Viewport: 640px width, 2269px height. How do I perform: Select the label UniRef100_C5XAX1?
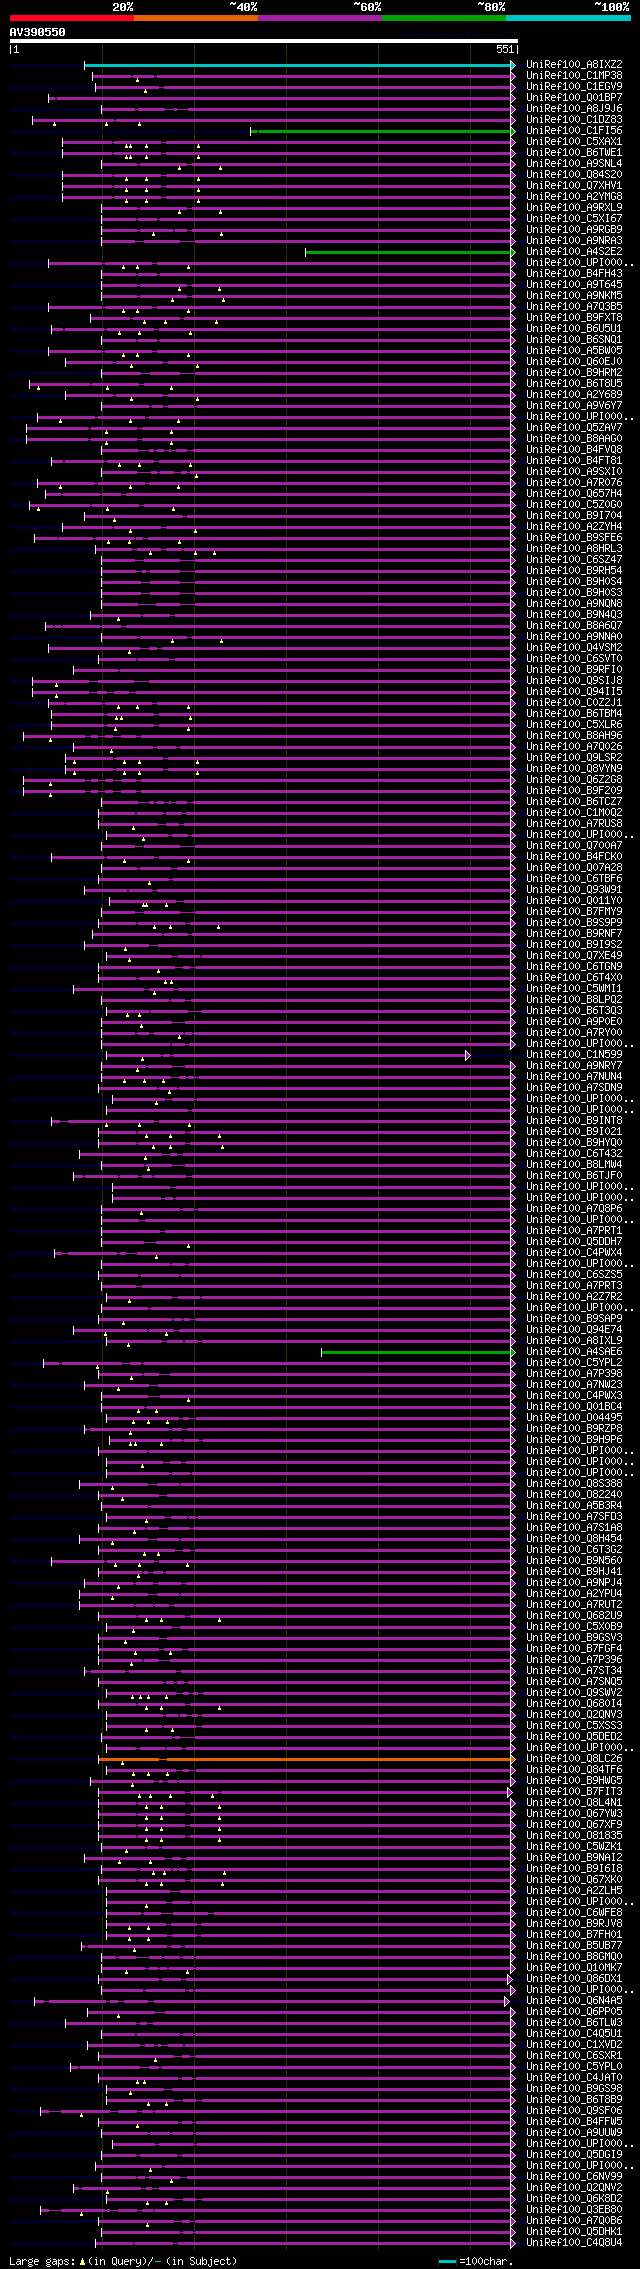click(574, 142)
